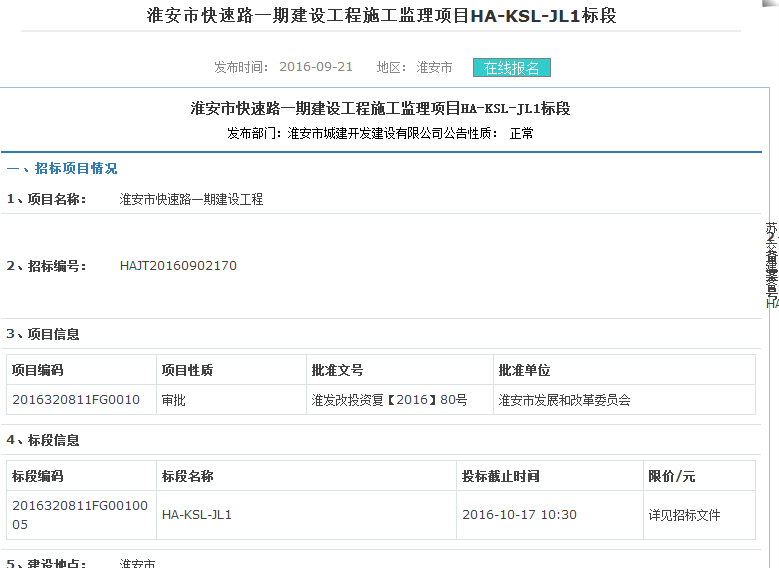Click the 审批 project nature cell
The height and width of the screenshot is (568, 779).
click(x=174, y=400)
